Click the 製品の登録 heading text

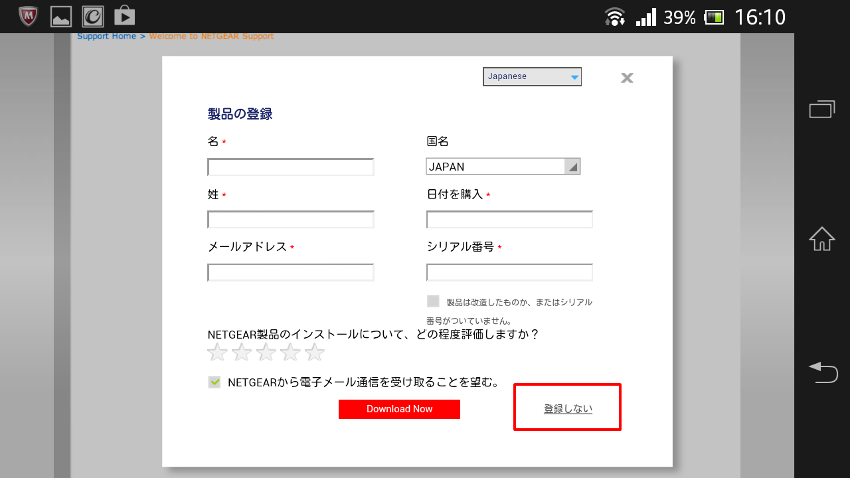(x=240, y=114)
